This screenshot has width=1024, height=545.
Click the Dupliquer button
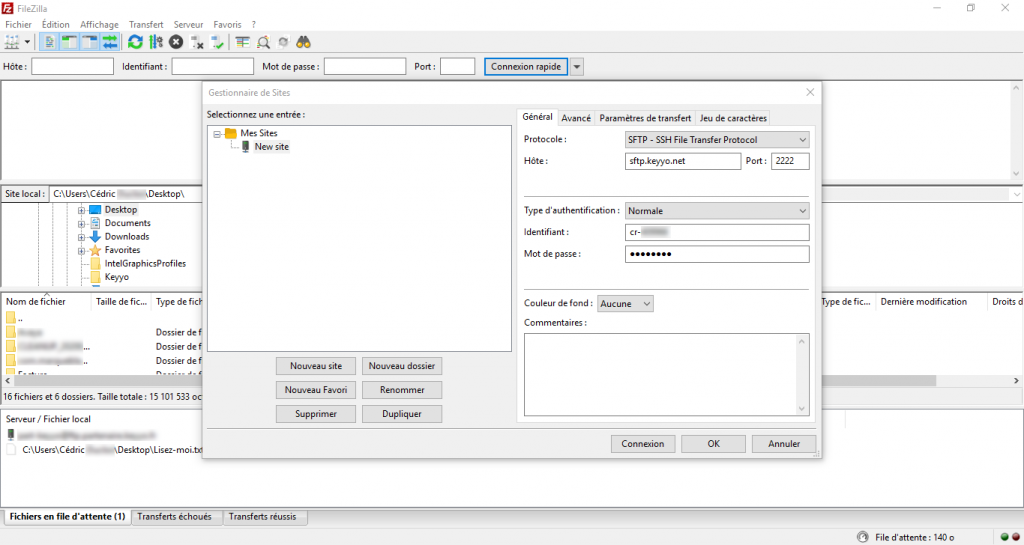[x=402, y=414]
